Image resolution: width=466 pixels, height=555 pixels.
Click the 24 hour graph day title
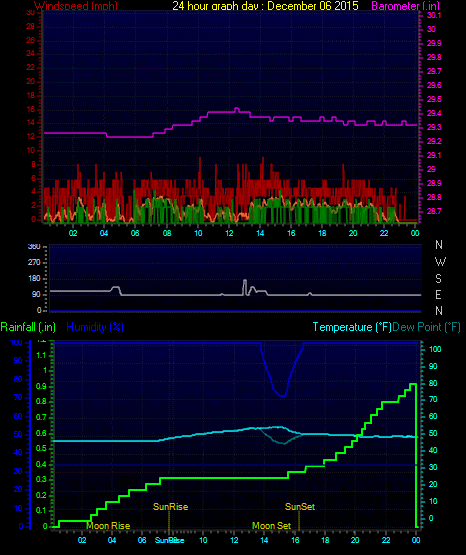coord(265,6)
